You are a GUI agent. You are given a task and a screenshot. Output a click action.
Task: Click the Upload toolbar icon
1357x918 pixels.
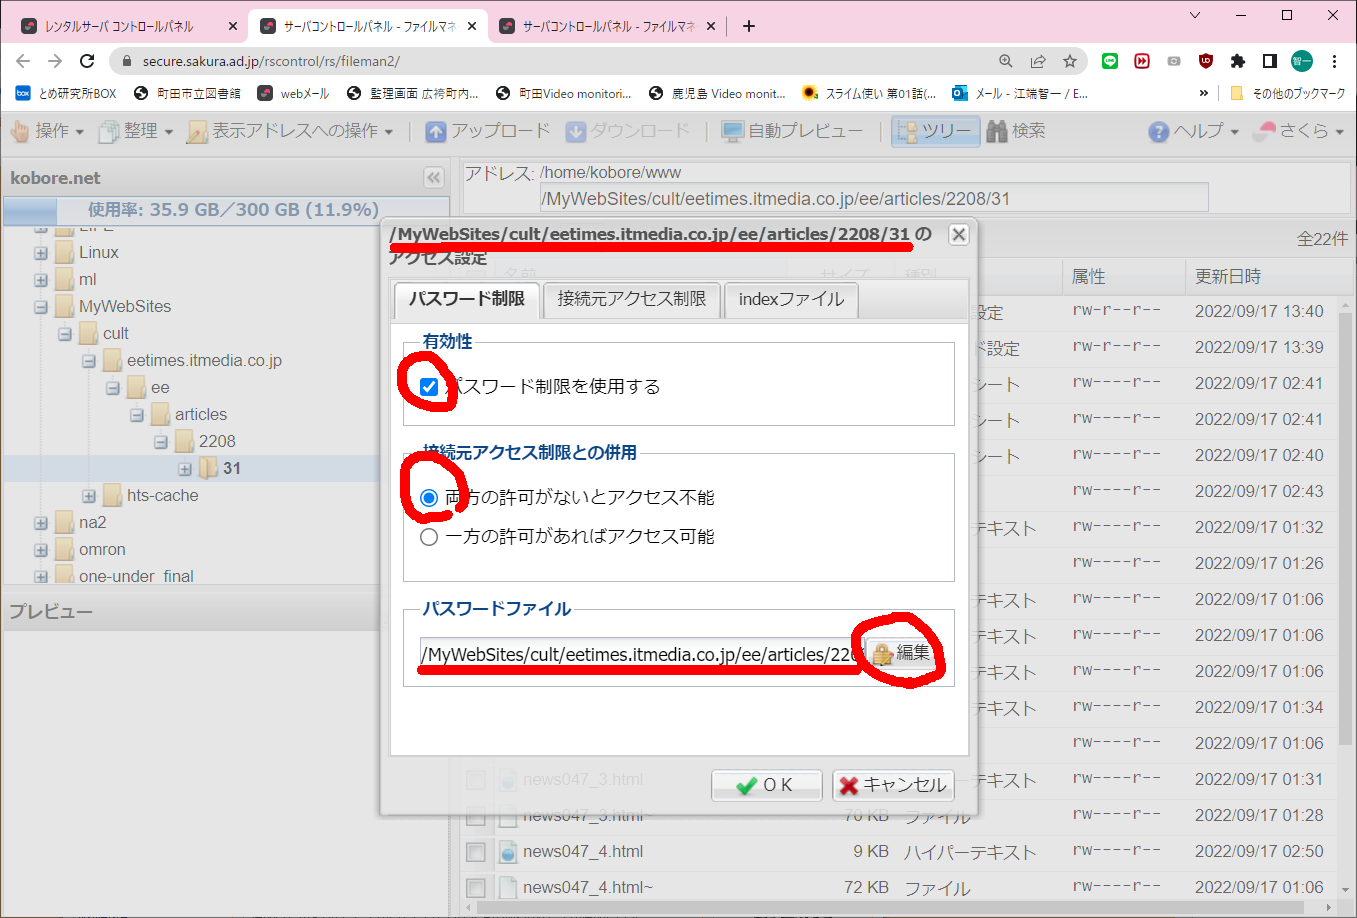[x=436, y=131]
